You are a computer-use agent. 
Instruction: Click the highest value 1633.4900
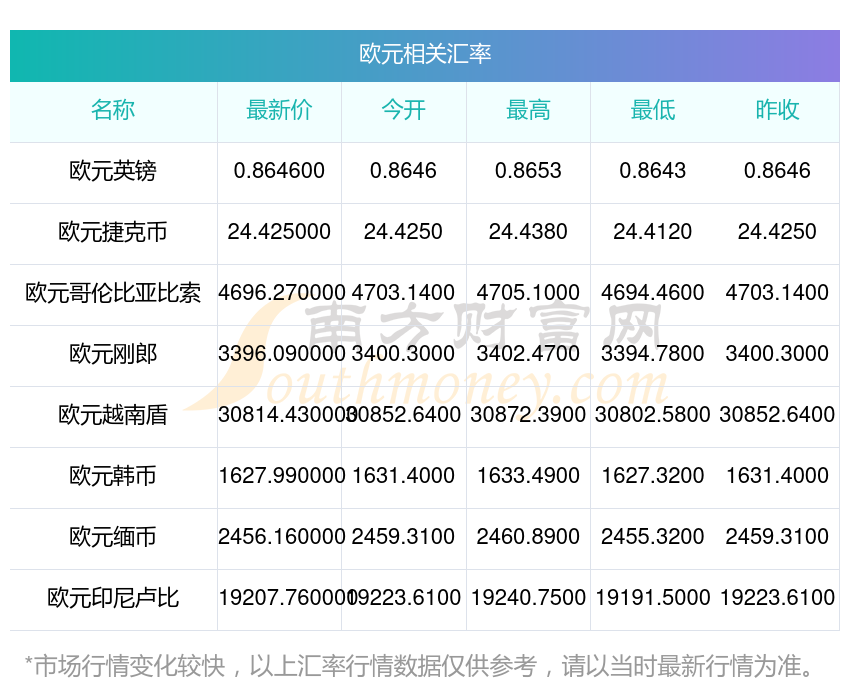click(x=528, y=476)
